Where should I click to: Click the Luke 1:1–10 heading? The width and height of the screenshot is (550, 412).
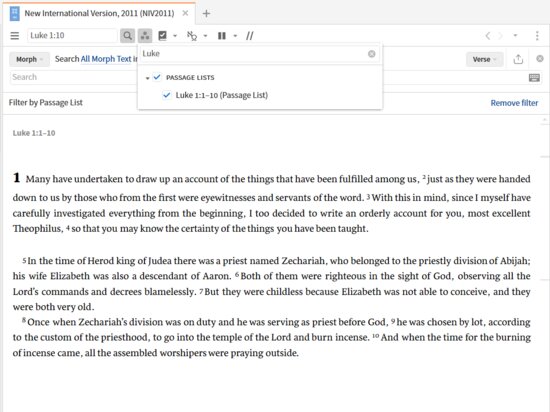click(34, 133)
